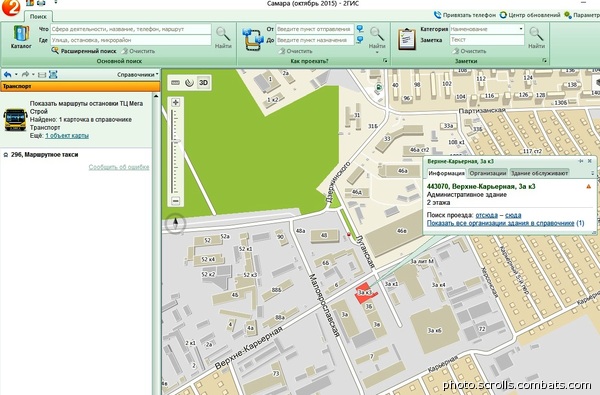Expand info popup options arrow
Viewport: 600px width, 395px height.
tap(592, 173)
